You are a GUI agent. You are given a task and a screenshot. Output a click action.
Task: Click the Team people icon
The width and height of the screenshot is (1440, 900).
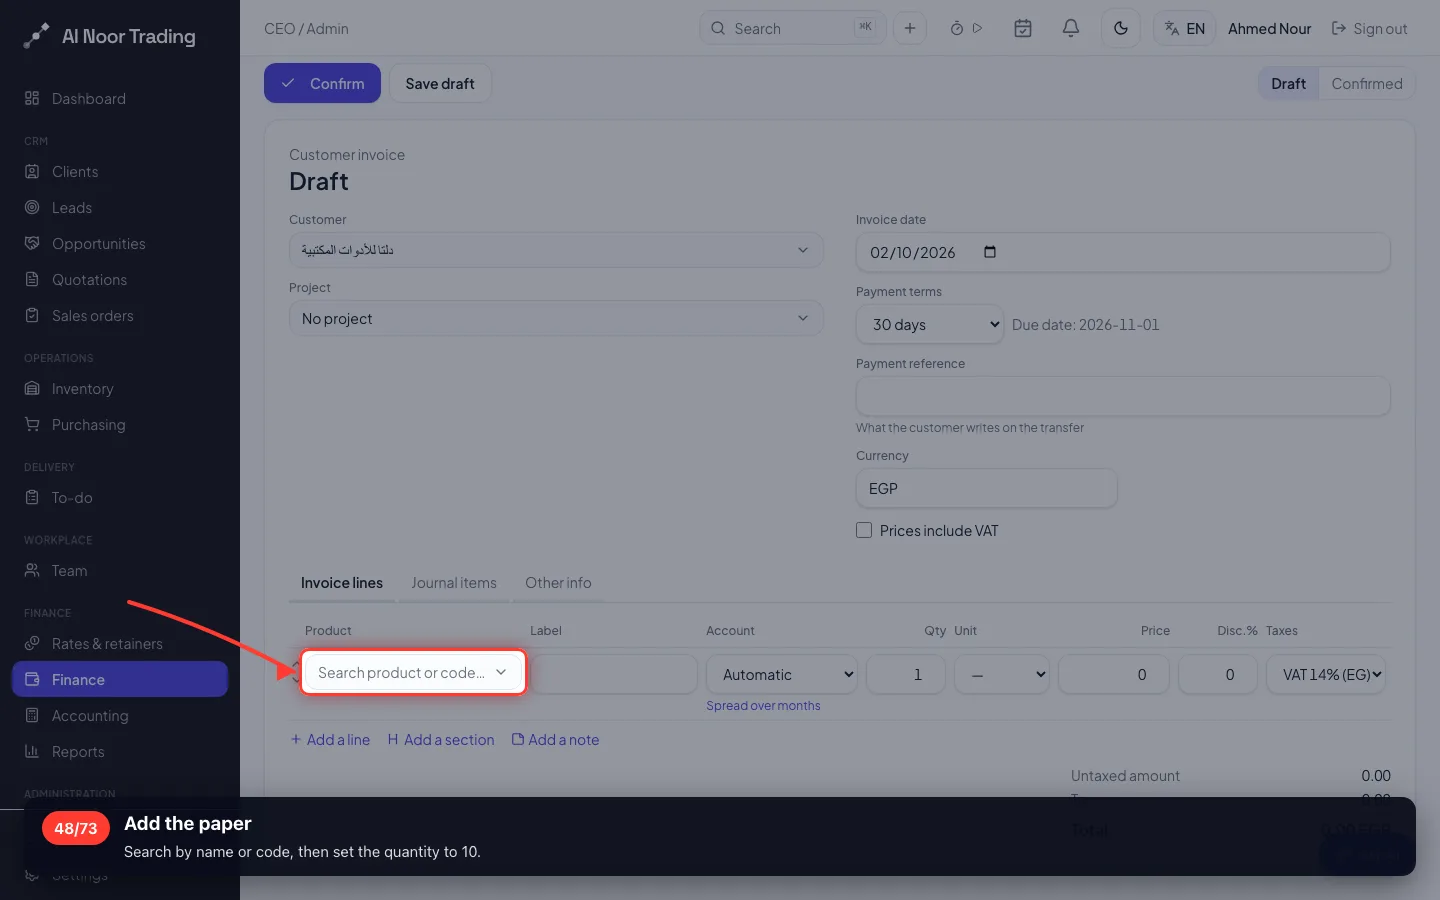tap(32, 570)
